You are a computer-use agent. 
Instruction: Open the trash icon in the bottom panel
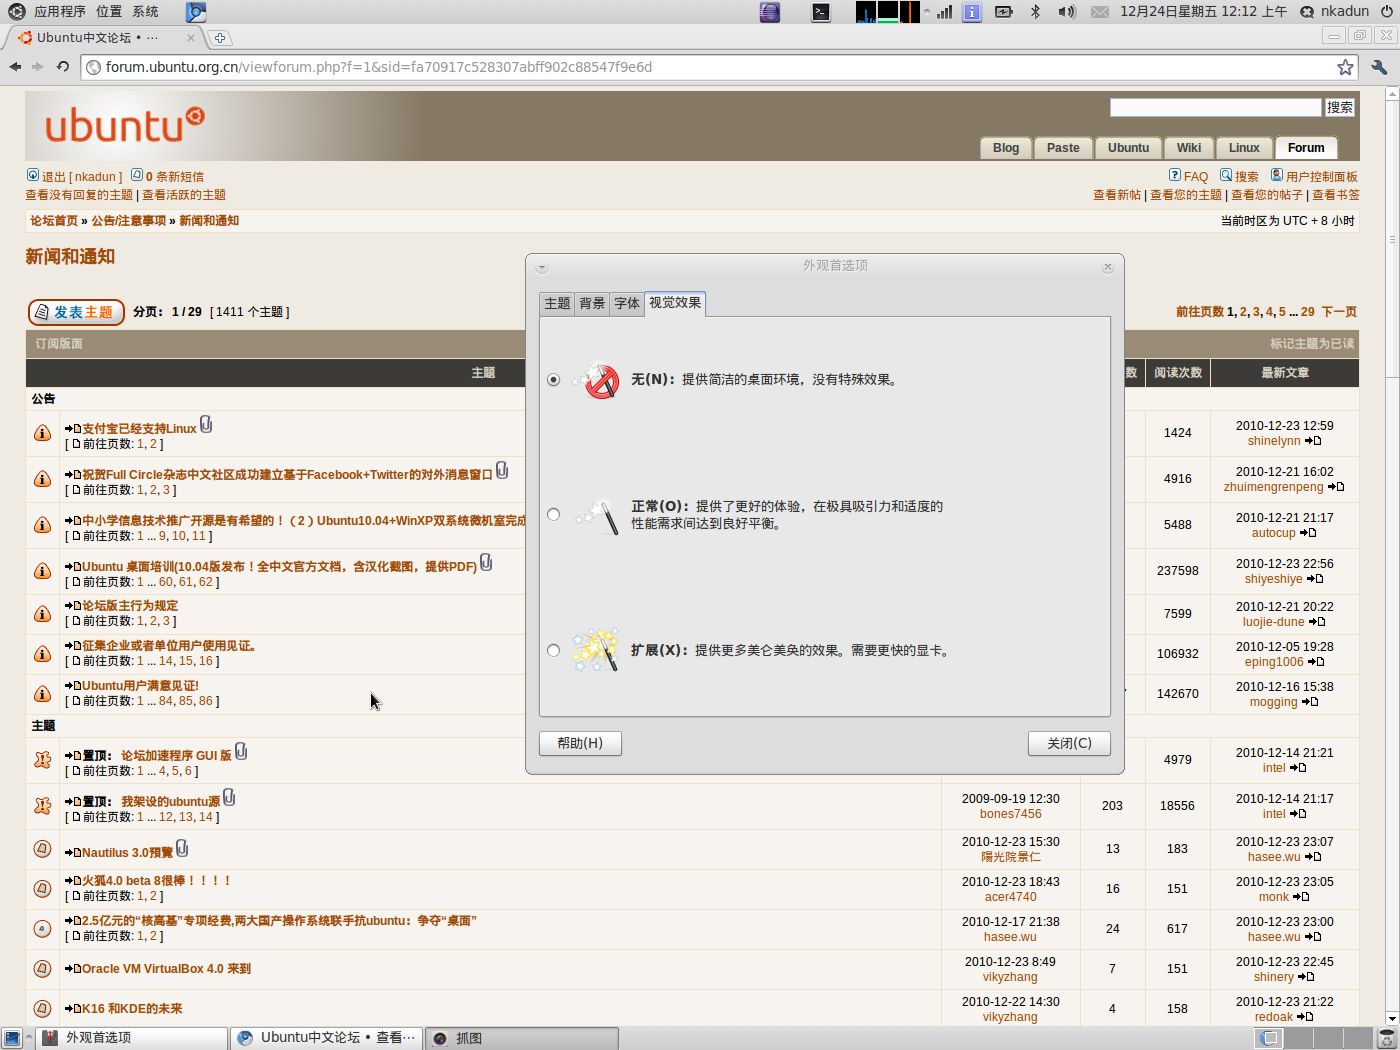(1387, 1038)
